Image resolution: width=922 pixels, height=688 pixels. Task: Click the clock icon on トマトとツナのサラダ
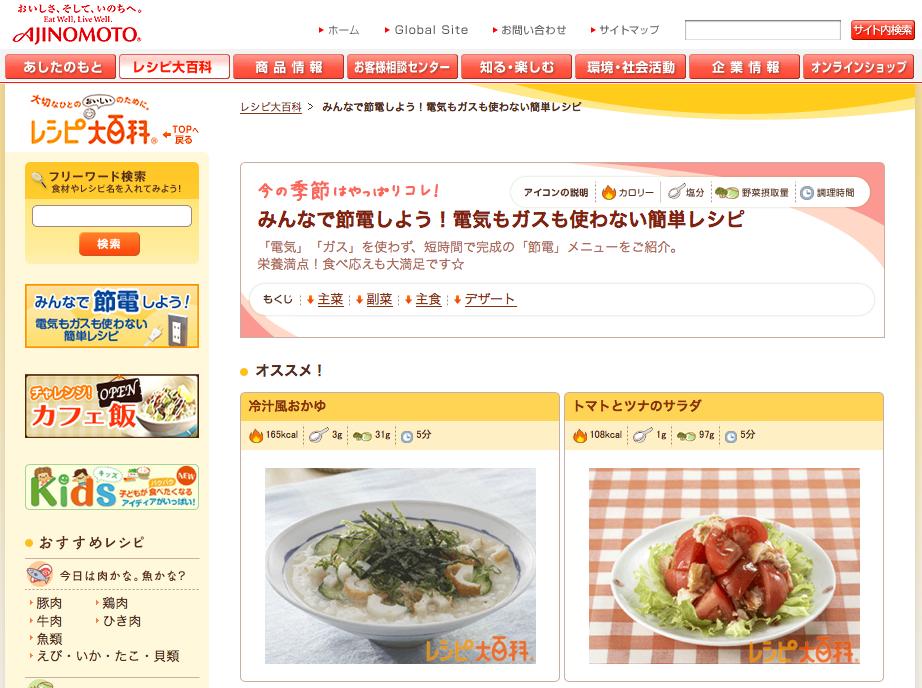[x=730, y=436]
